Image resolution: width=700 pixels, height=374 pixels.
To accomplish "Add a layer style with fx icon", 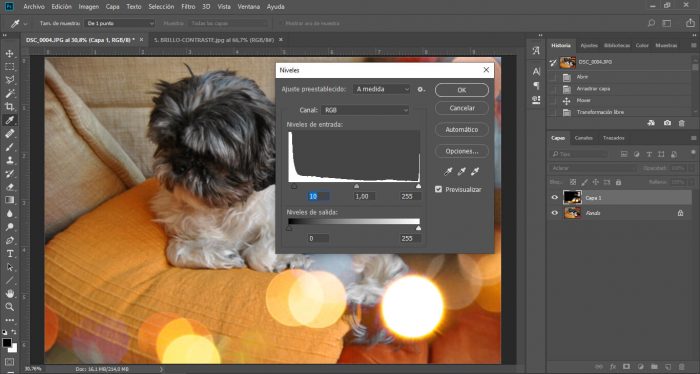I will point(612,367).
